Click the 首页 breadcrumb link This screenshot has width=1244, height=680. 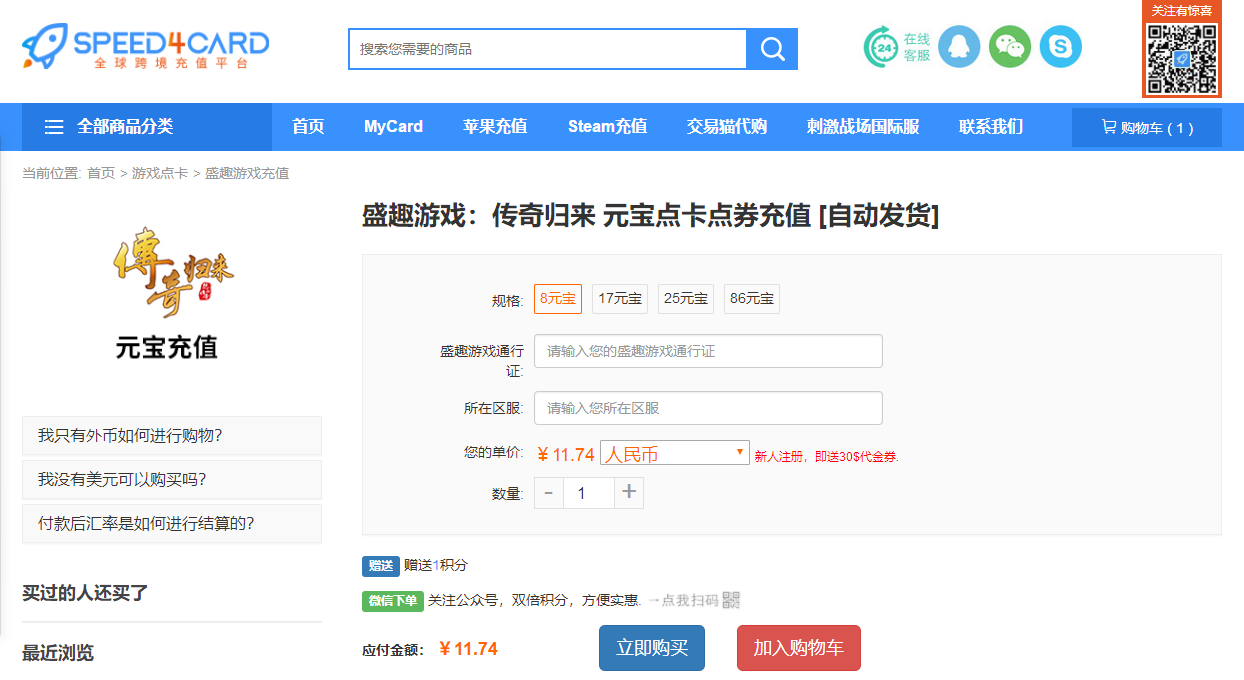tap(101, 173)
